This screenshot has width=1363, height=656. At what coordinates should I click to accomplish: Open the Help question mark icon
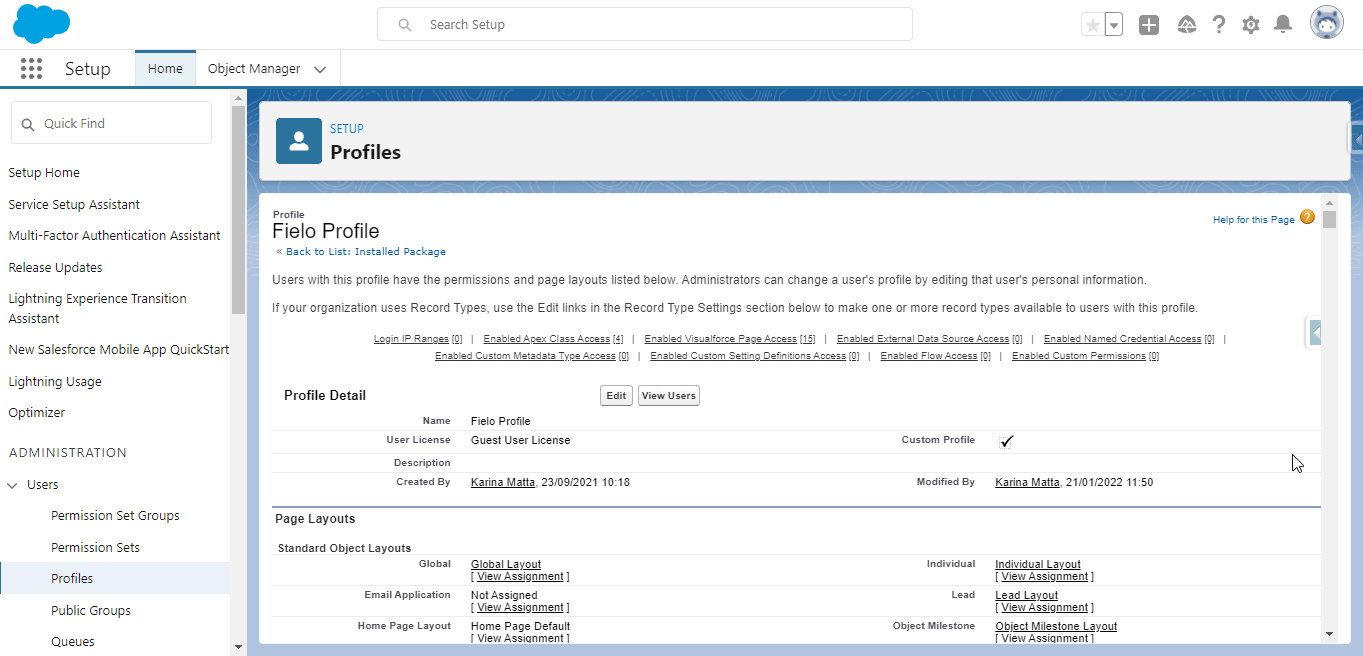tap(1218, 25)
